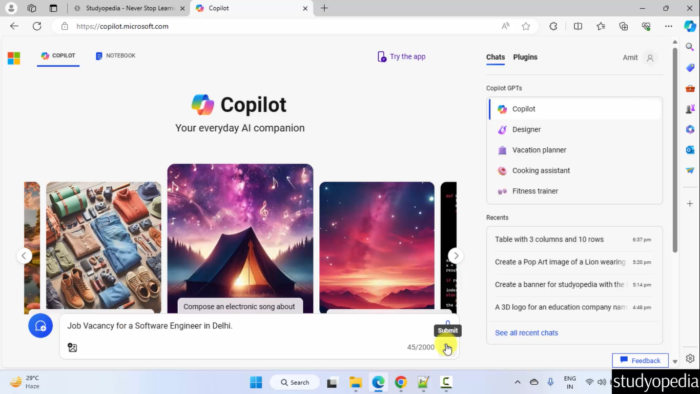
Task: Show next carousel cards with right arrow
Action: tap(455, 256)
